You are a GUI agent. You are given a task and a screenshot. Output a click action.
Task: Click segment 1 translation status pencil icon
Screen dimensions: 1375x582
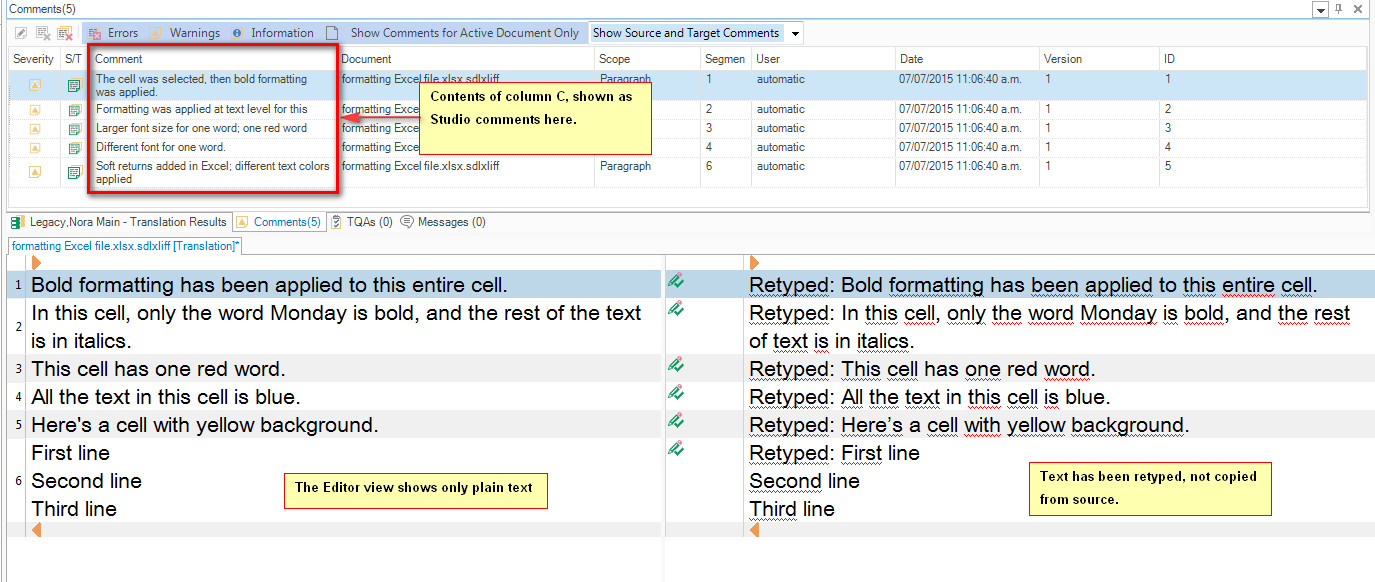tap(676, 284)
